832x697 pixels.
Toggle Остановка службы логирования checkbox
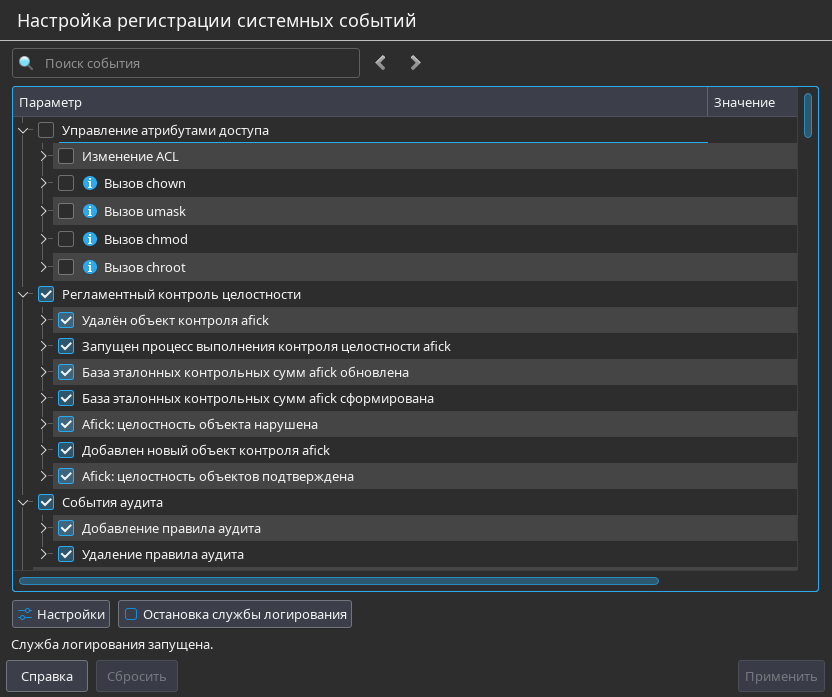click(x=131, y=614)
